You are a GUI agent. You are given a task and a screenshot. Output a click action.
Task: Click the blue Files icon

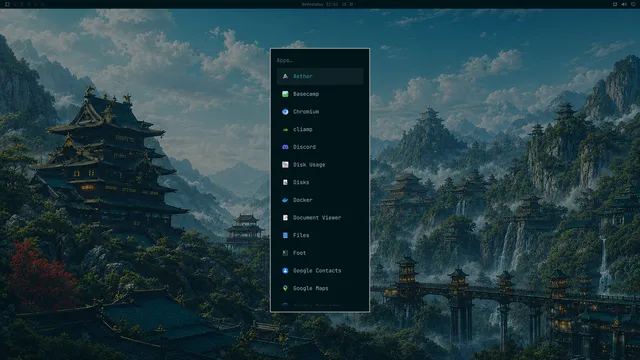(x=285, y=235)
